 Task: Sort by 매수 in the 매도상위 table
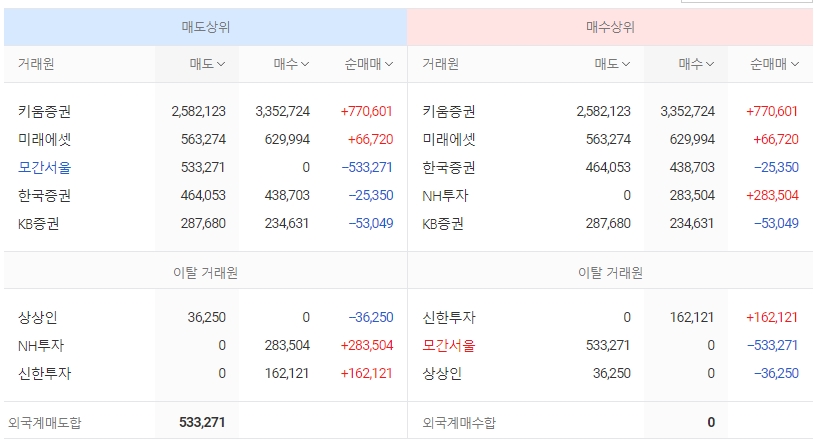tap(291, 64)
